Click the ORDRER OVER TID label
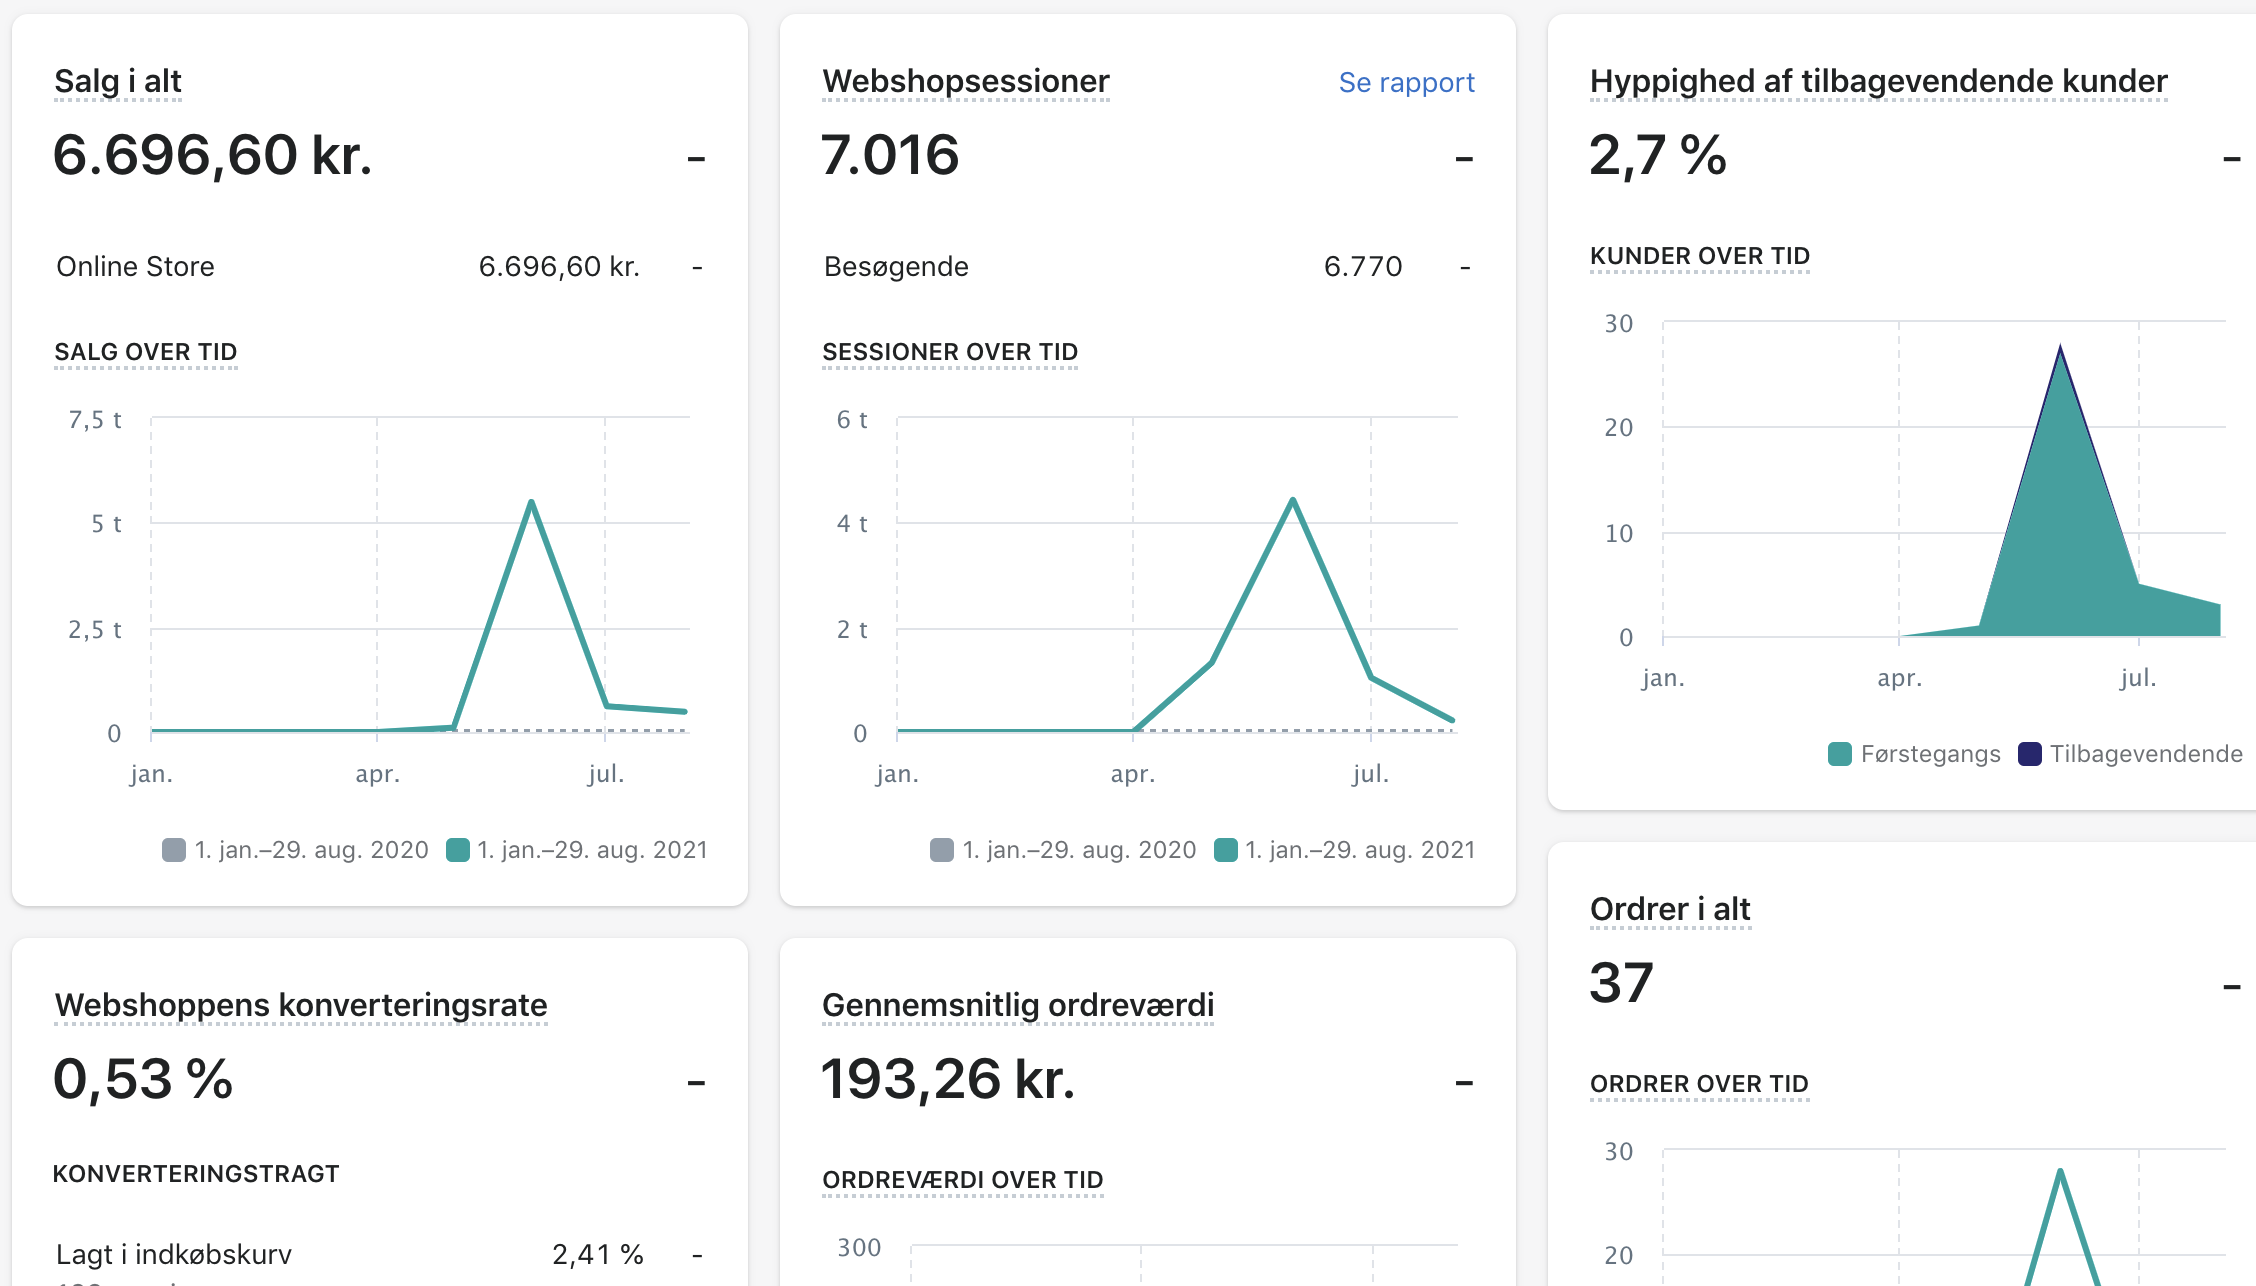2256x1286 pixels. point(1698,1084)
